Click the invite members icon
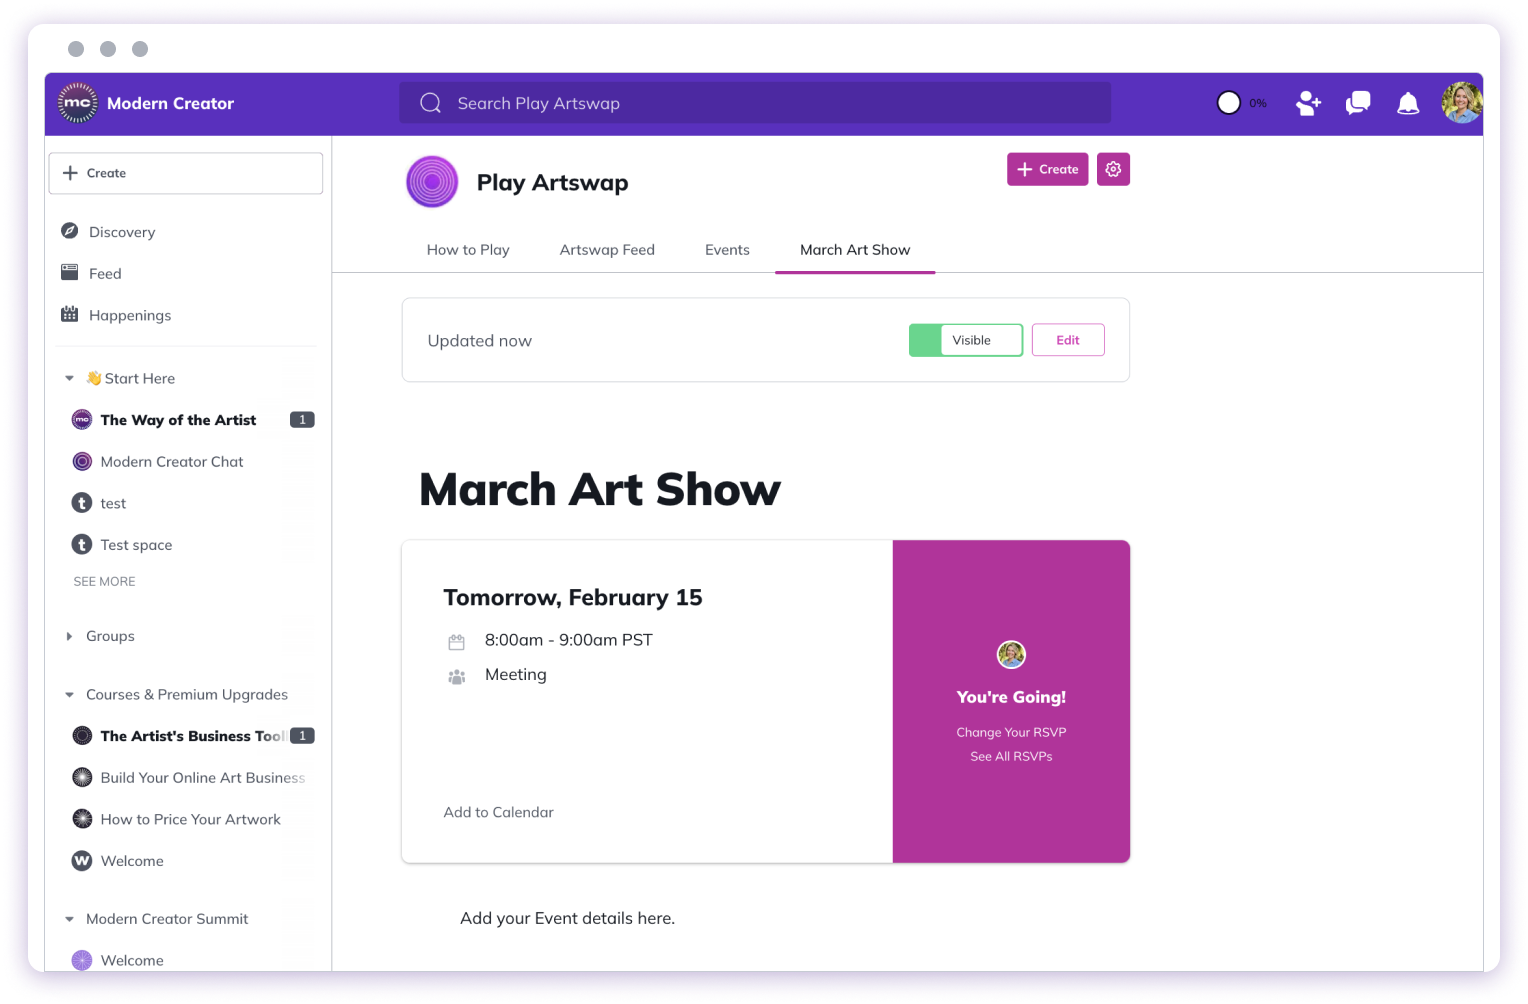 tap(1308, 103)
